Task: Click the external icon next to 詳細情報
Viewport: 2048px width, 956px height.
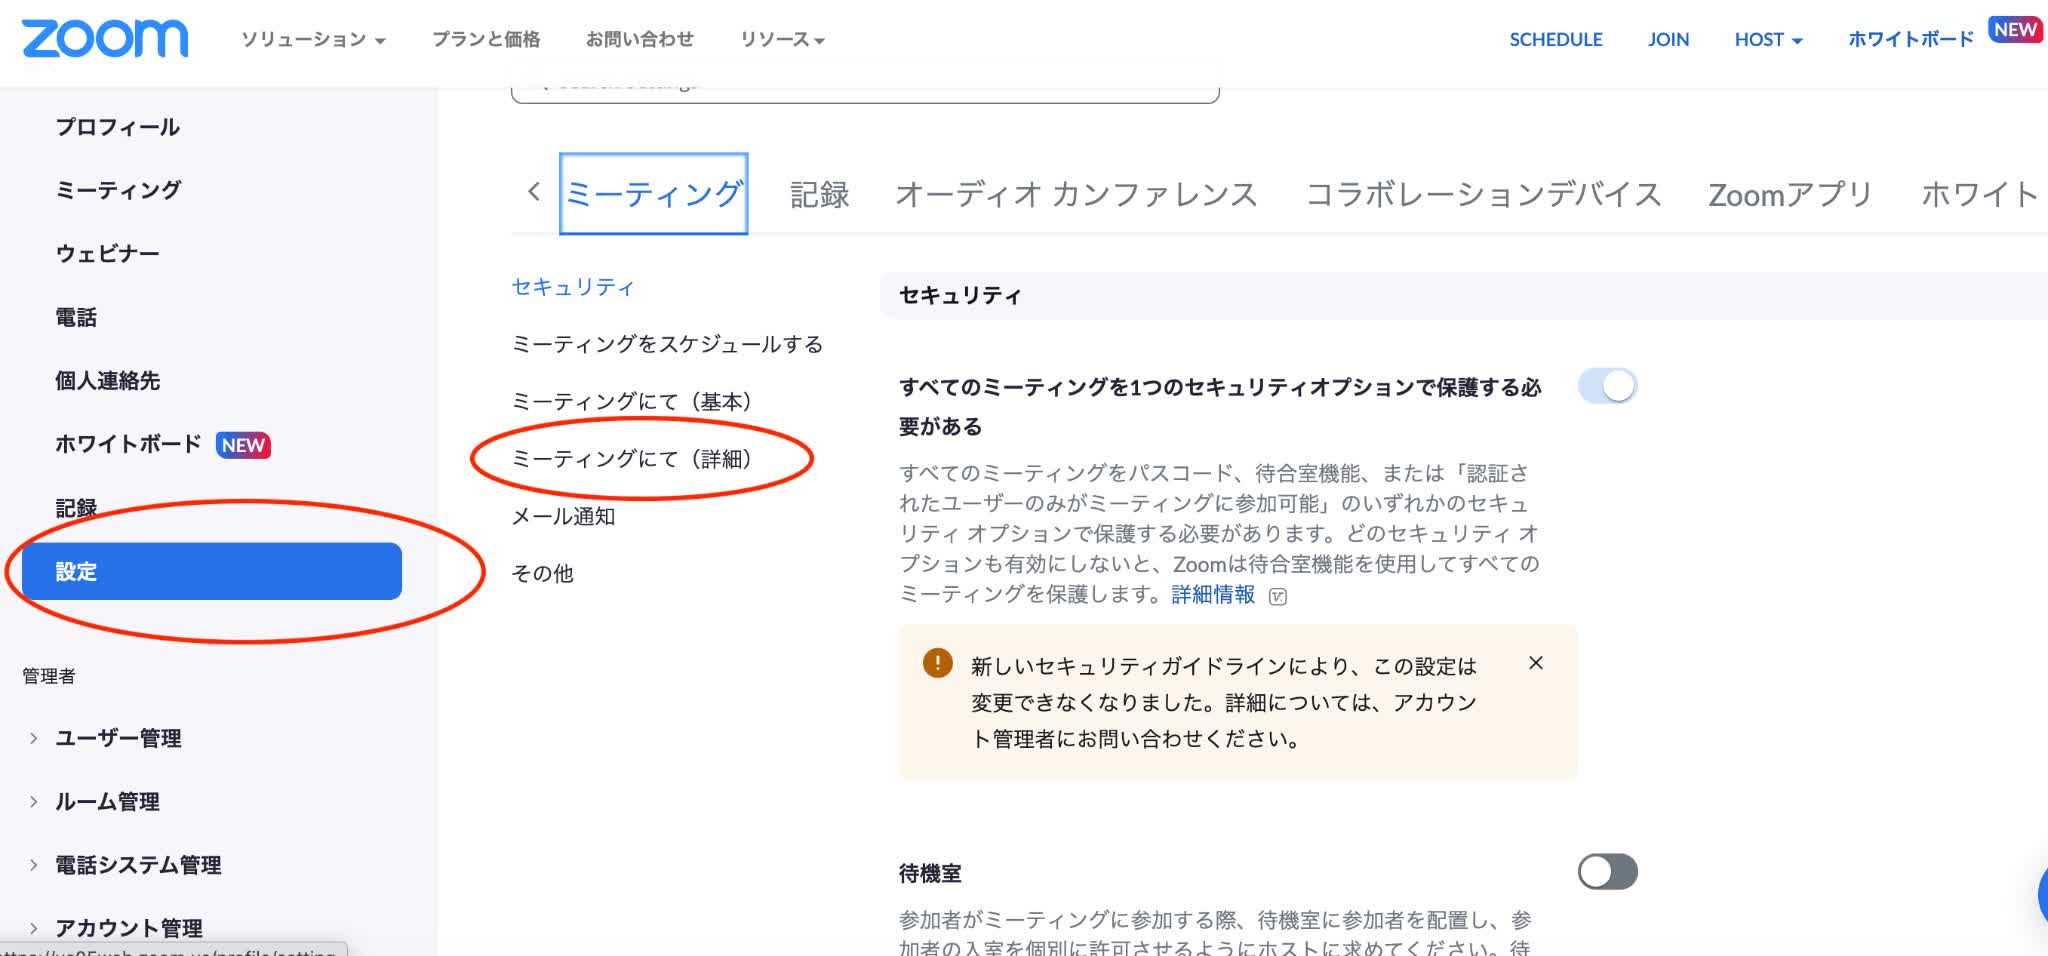Action: 1277,597
